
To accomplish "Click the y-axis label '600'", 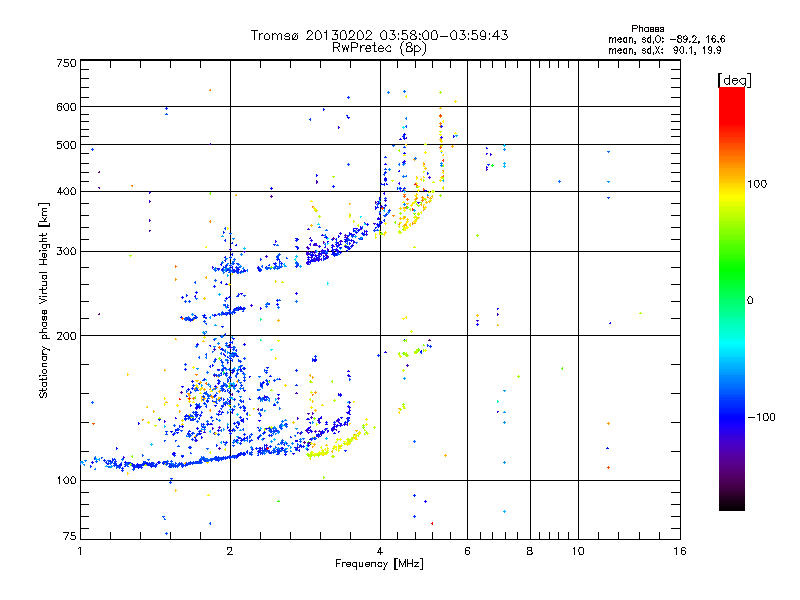I will click(66, 107).
